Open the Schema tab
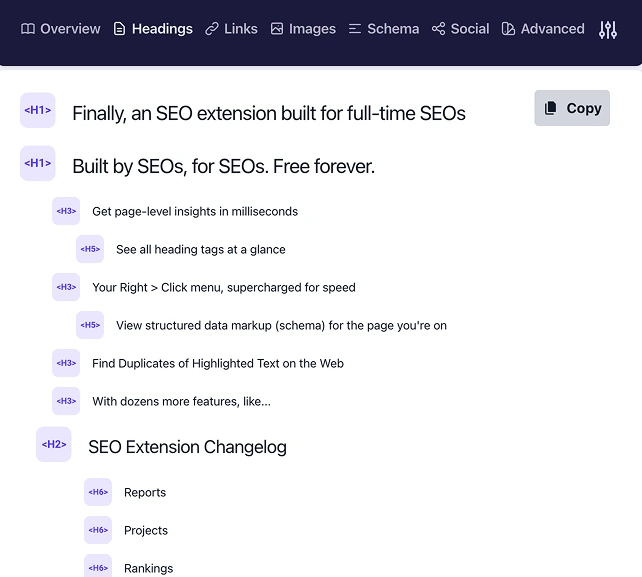Screen dimensions: 642x577 (383, 29)
